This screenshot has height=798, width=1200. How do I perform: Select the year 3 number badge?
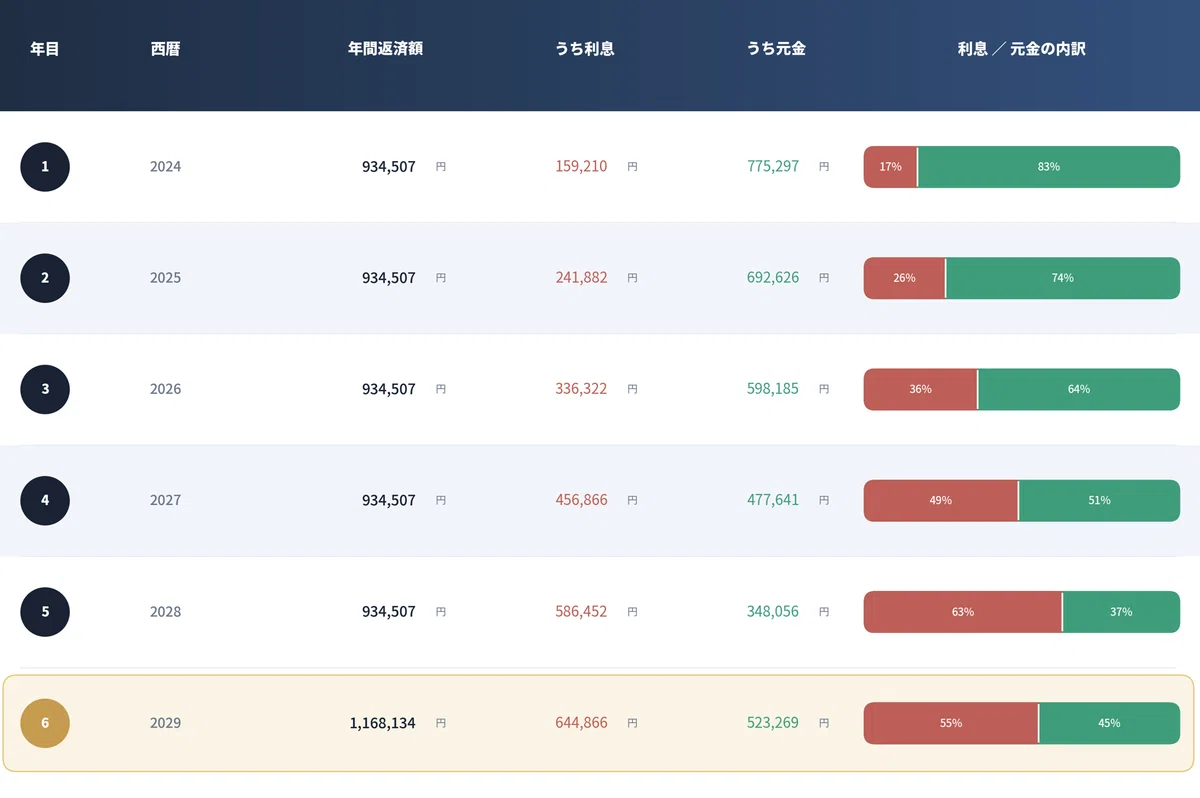tap(45, 389)
